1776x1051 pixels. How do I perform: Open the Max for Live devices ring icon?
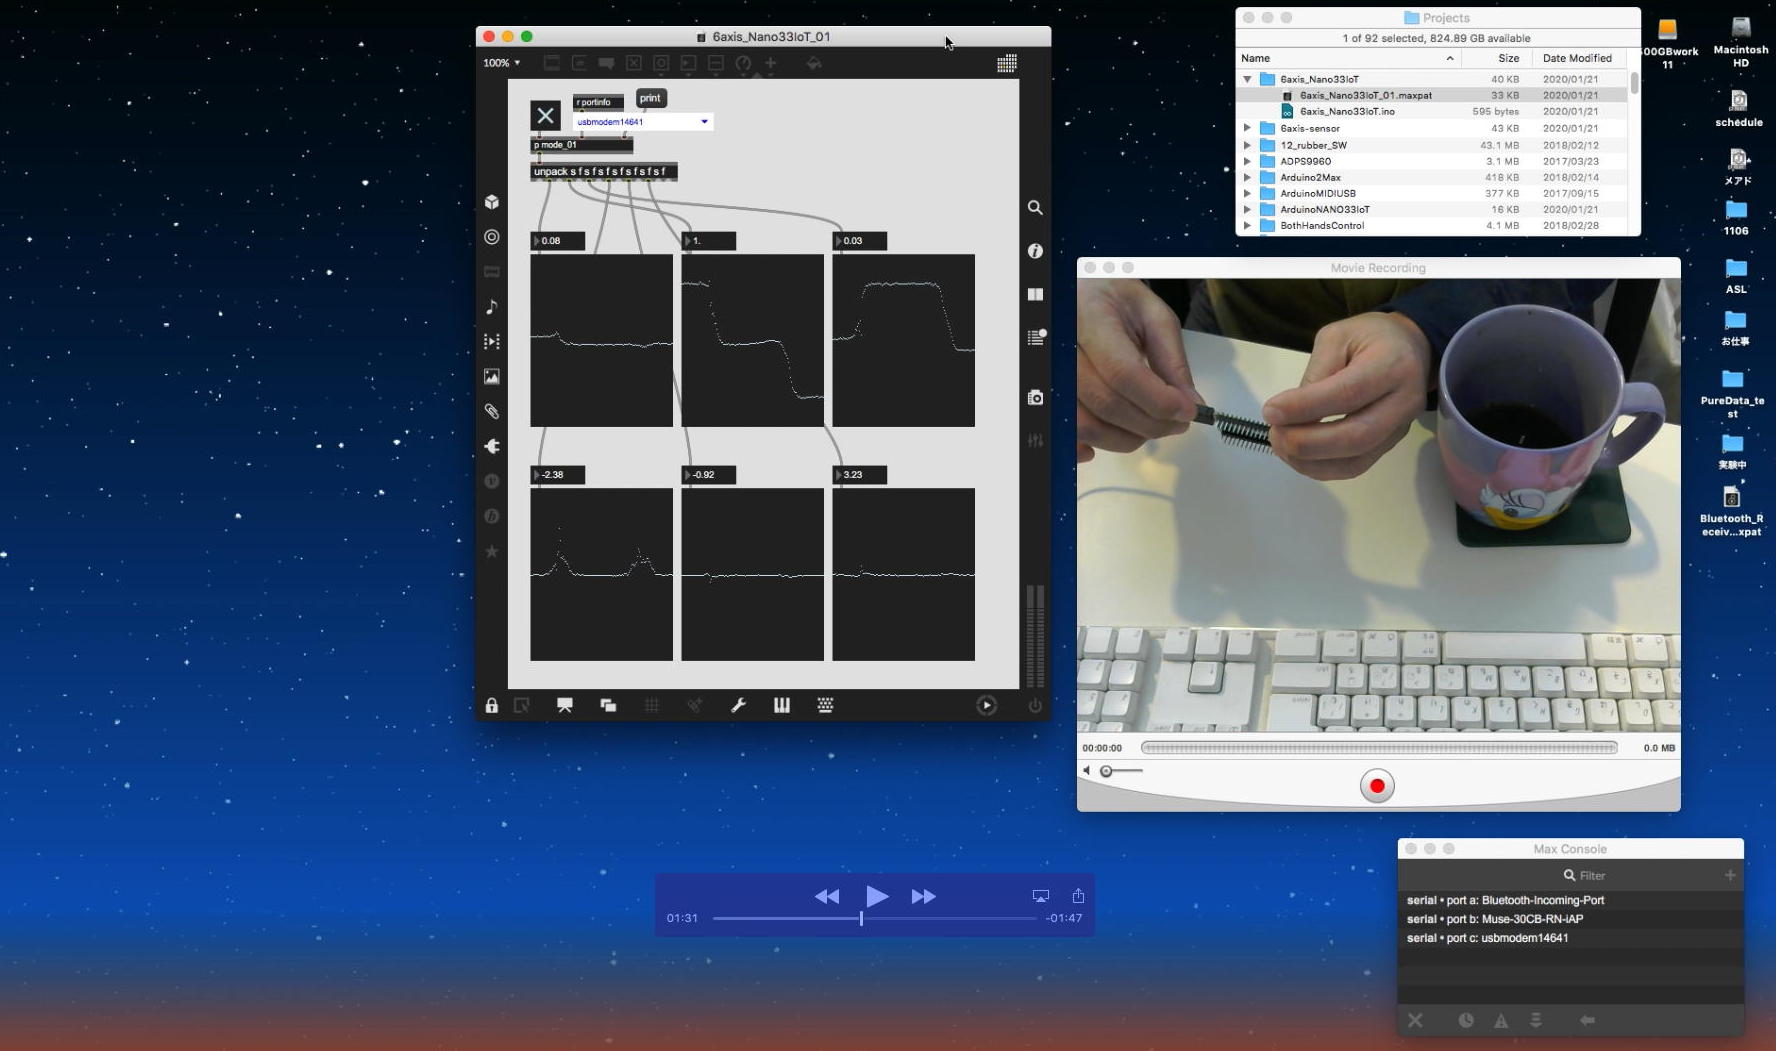pos(492,237)
